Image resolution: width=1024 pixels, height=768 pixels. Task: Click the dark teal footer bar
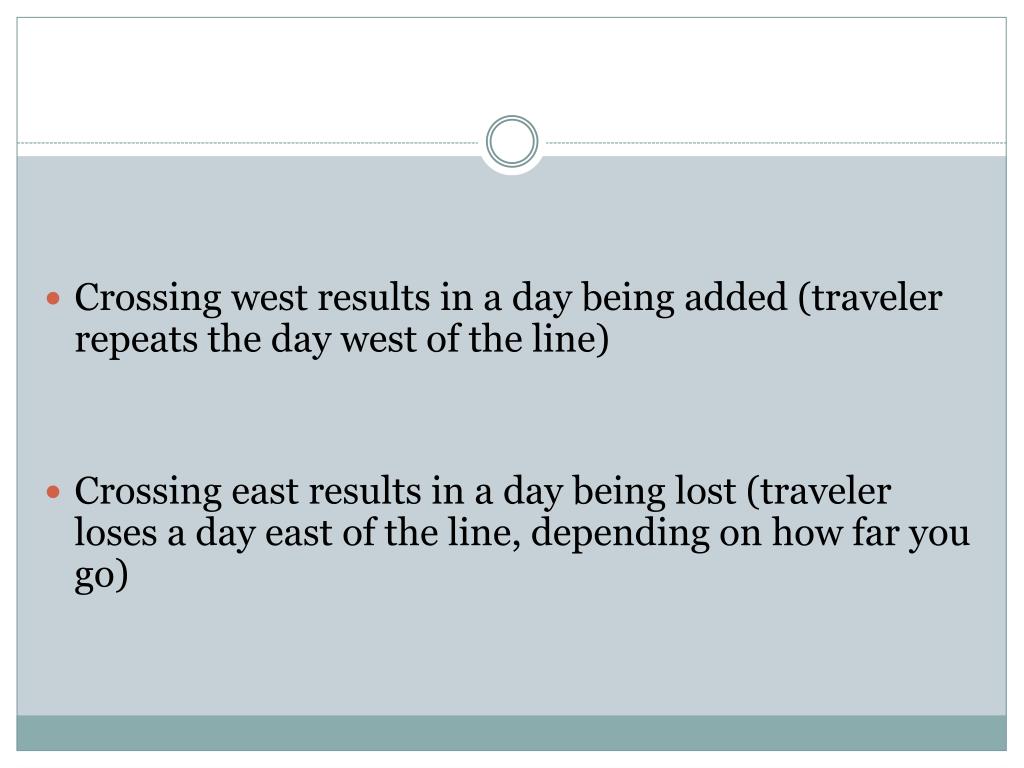pyautogui.click(x=511, y=733)
